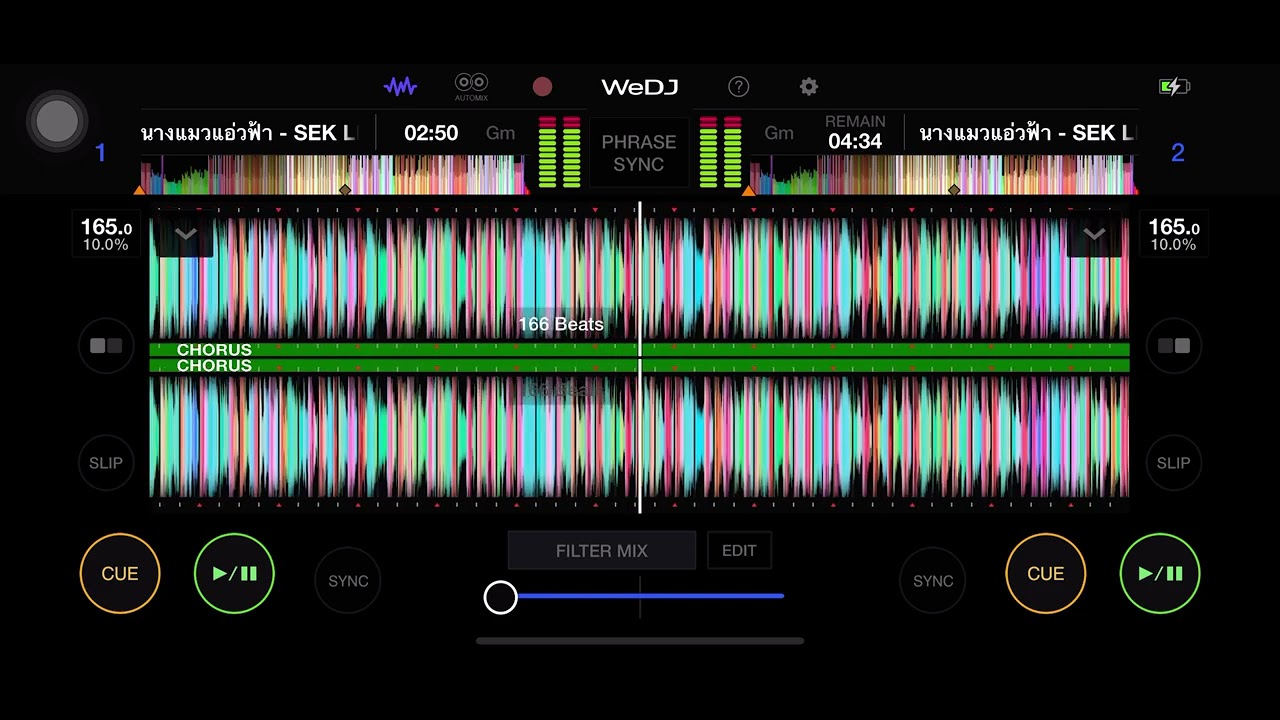Open the waveform view icon
1280x720 pixels.
point(400,86)
